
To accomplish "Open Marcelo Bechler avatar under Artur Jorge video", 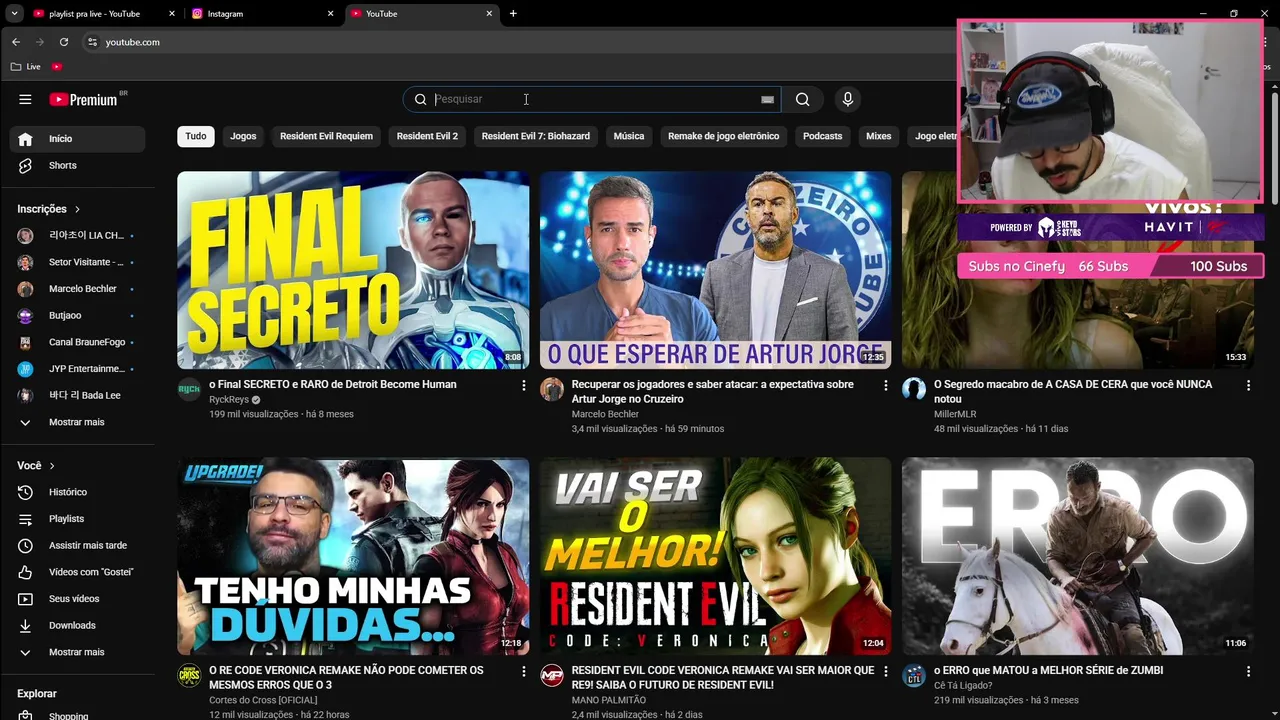I will point(552,389).
